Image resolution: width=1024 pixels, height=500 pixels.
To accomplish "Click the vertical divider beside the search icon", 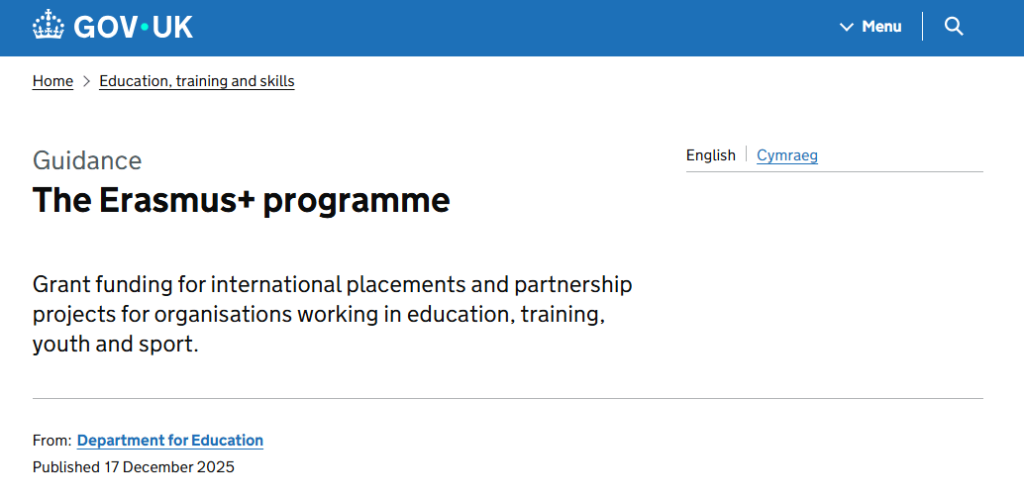I will coord(922,27).
